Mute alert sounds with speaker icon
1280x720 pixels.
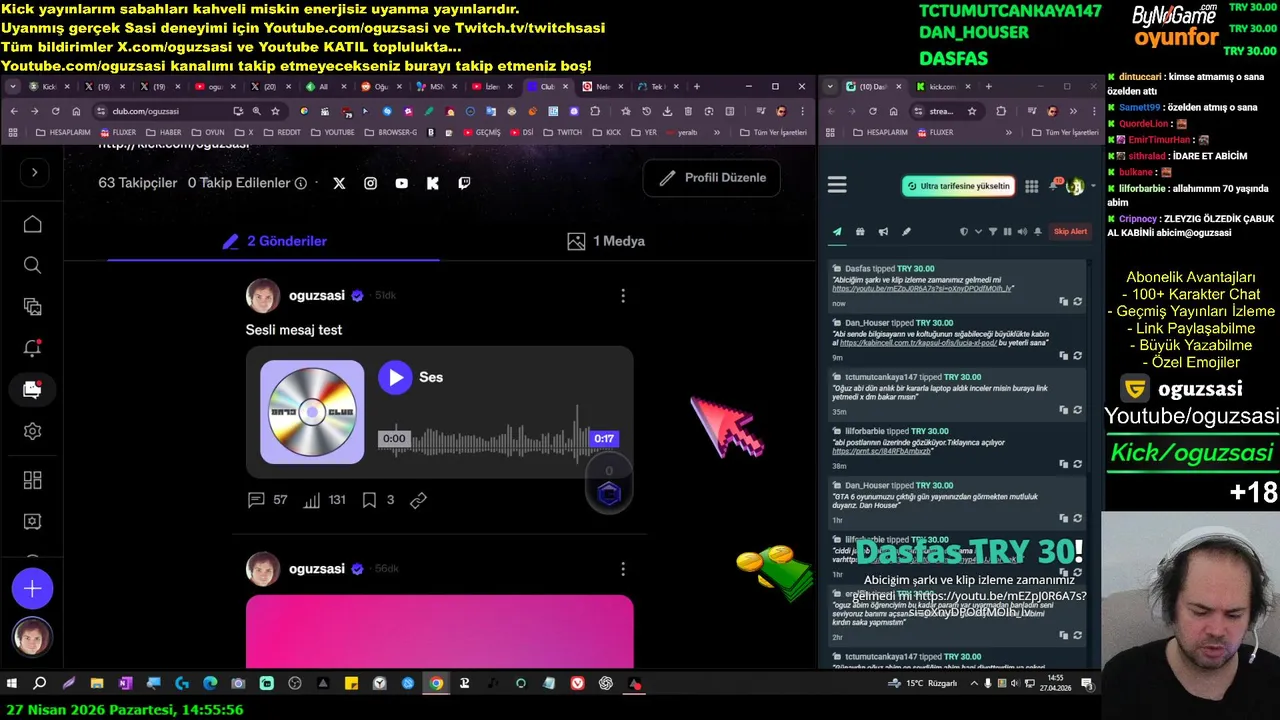pos(1021,232)
